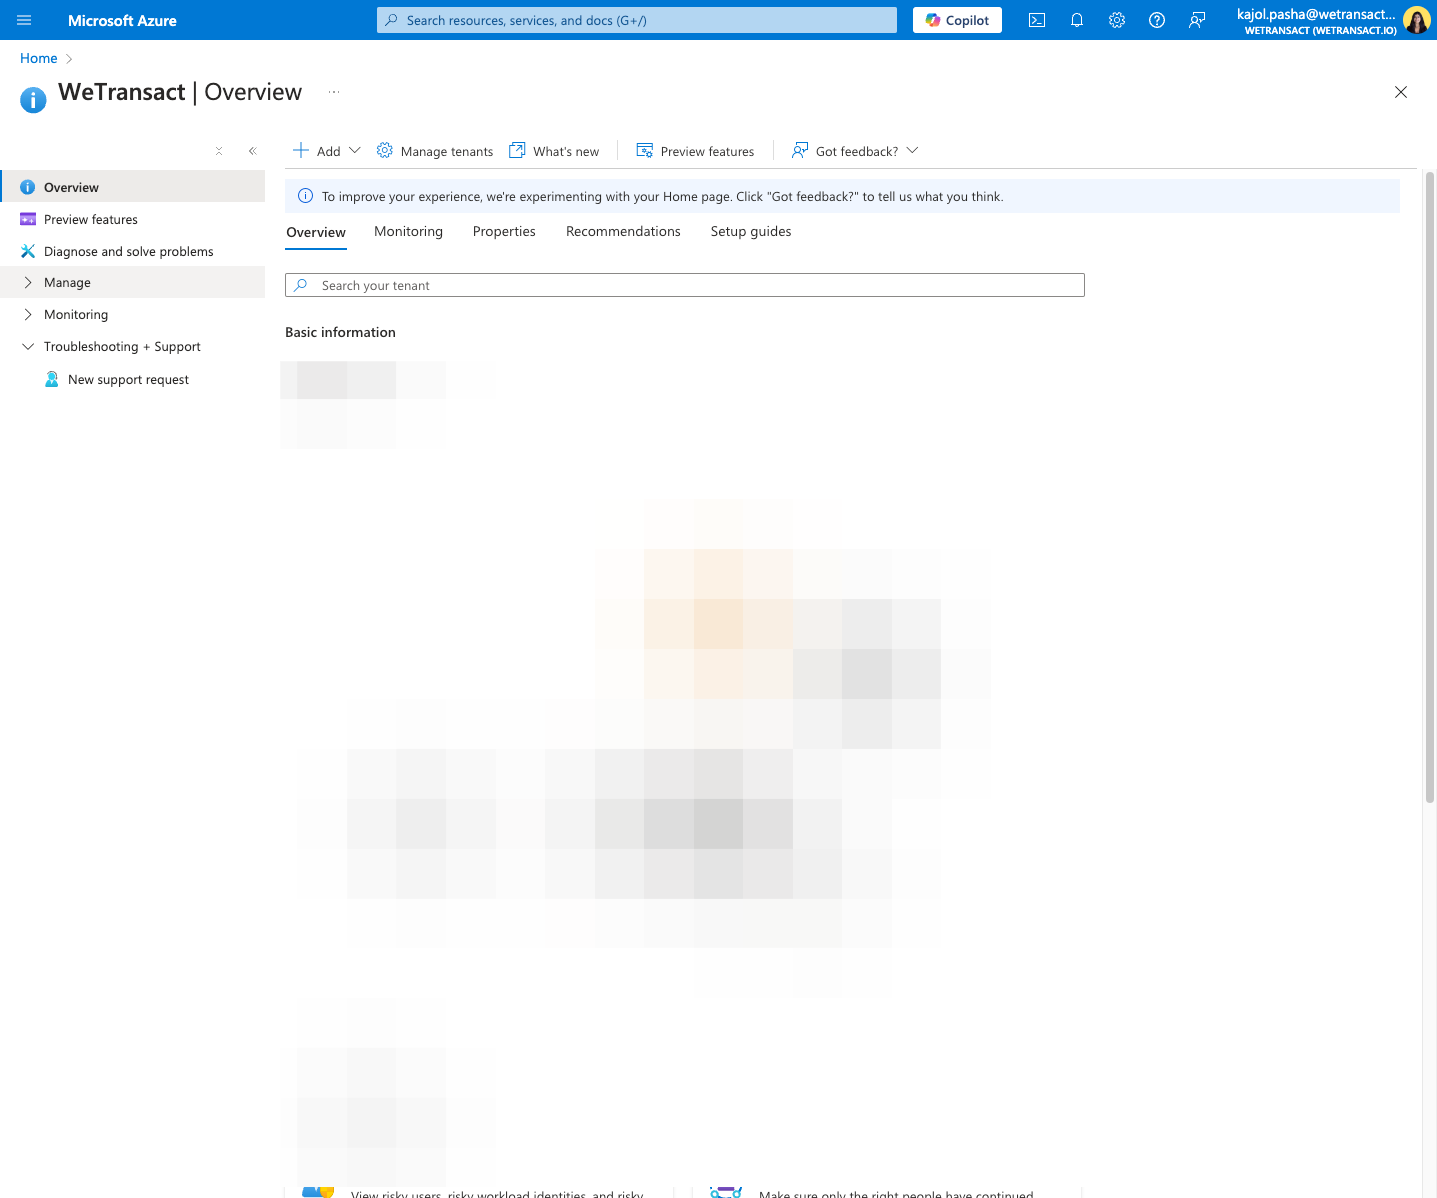Switch to the Recommendations tab
This screenshot has height=1198, width=1437.
pyautogui.click(x=623, y=231)
